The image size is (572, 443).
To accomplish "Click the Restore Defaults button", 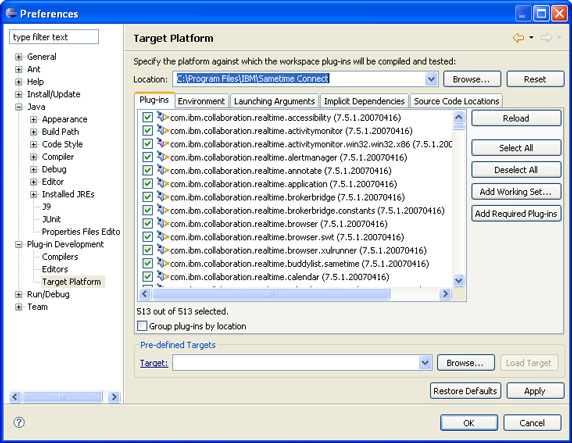I will (465, 391).
